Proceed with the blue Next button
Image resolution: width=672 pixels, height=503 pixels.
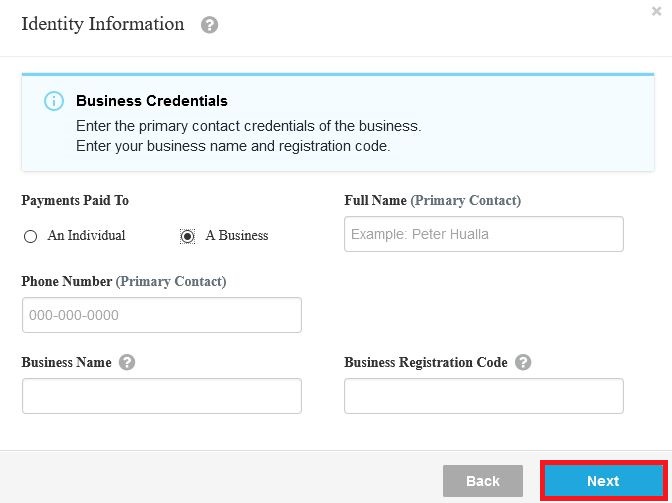coord(603,481)
